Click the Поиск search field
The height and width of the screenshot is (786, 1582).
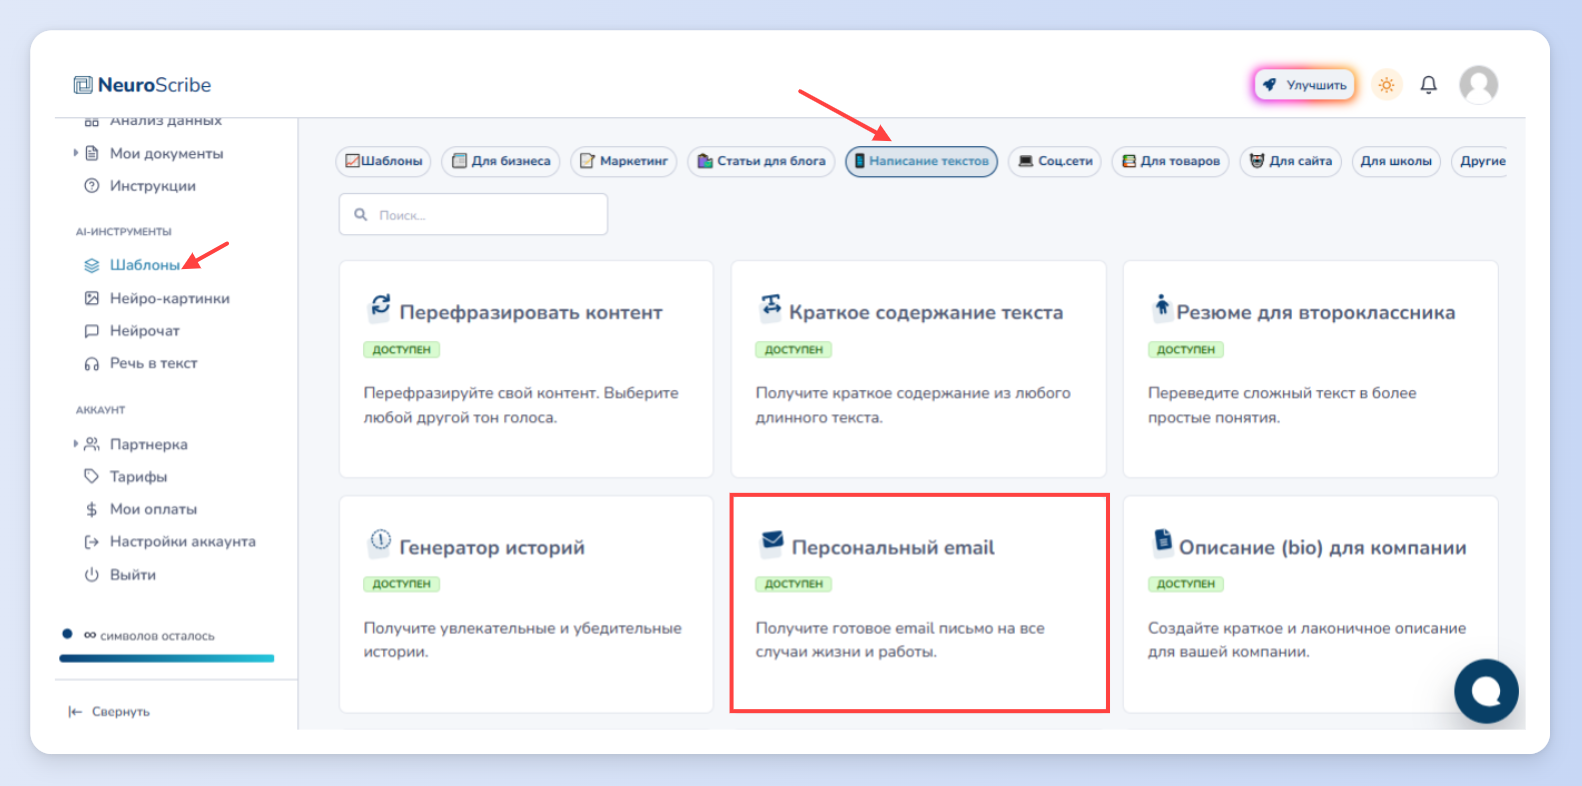(x=473, y=215)
